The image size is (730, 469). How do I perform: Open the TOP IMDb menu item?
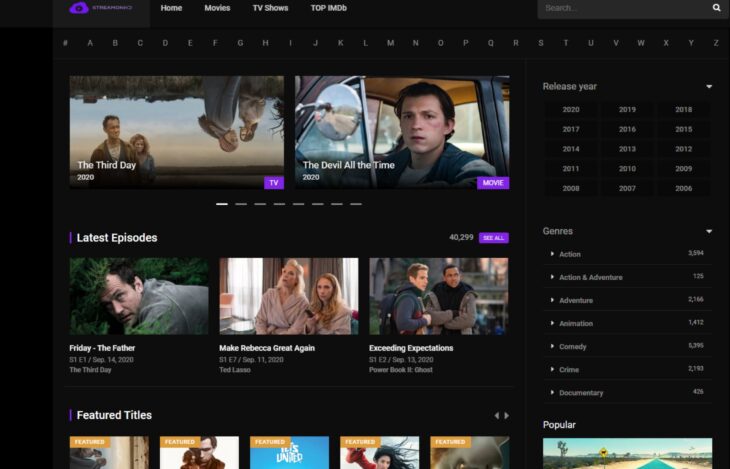[328, 8]
